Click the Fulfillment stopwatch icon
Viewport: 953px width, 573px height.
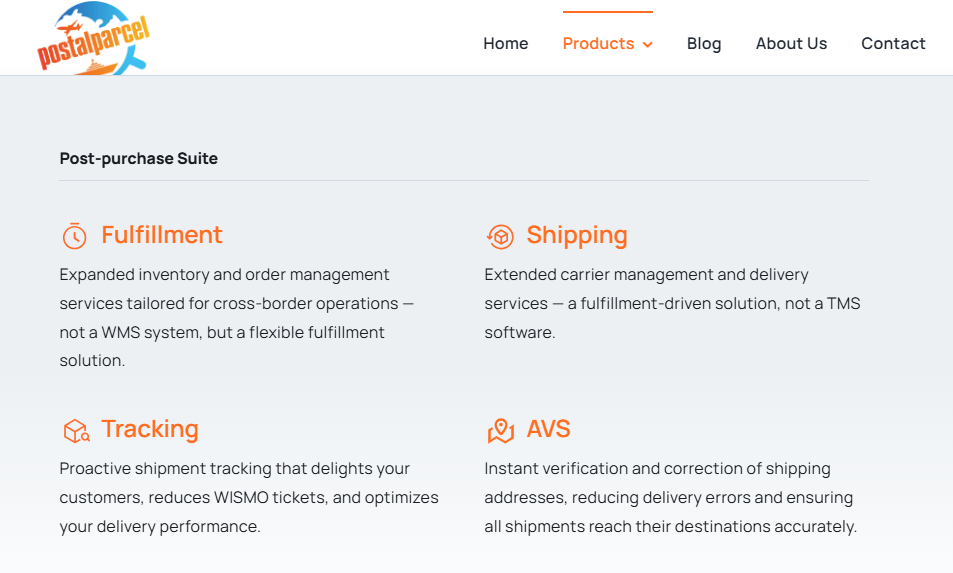(74, 236)
